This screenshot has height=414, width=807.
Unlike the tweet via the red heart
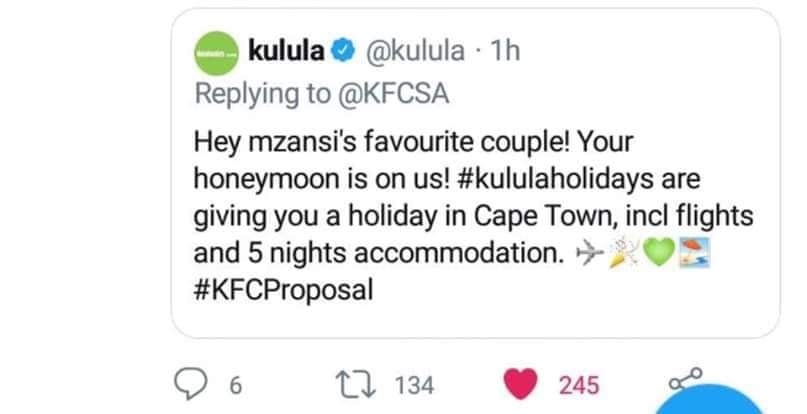point(525,385)
